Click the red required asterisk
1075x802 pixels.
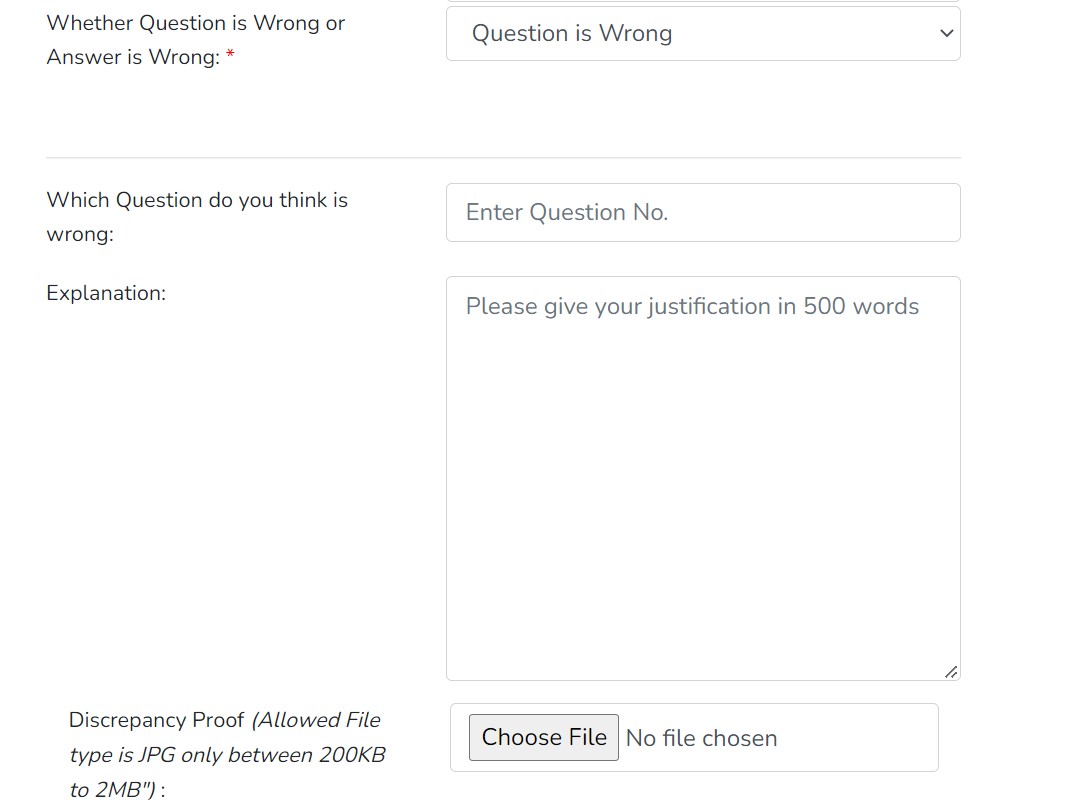pyautogui.click(x=230, y=57)
